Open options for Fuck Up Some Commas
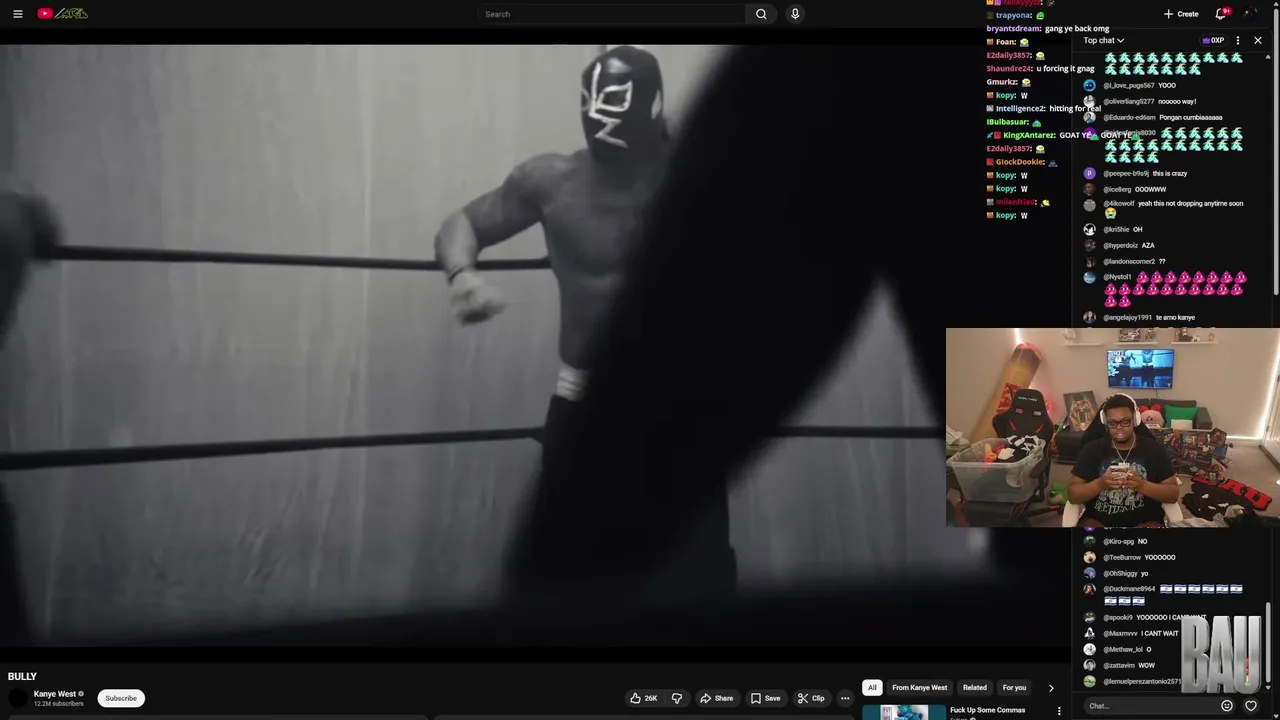Viewport: 1280px width, 720px height. coord(1059,712)
